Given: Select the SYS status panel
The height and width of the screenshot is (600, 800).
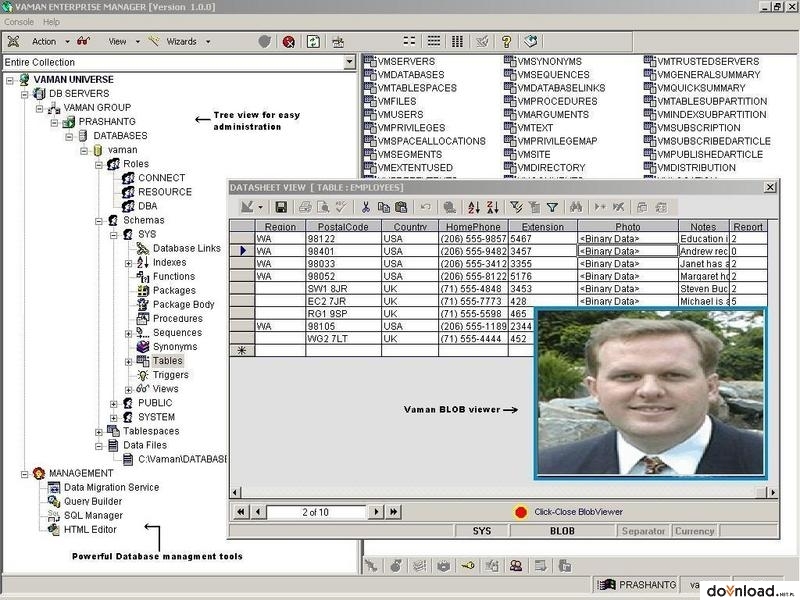Looking at the screenshot, I should (482, 531).
